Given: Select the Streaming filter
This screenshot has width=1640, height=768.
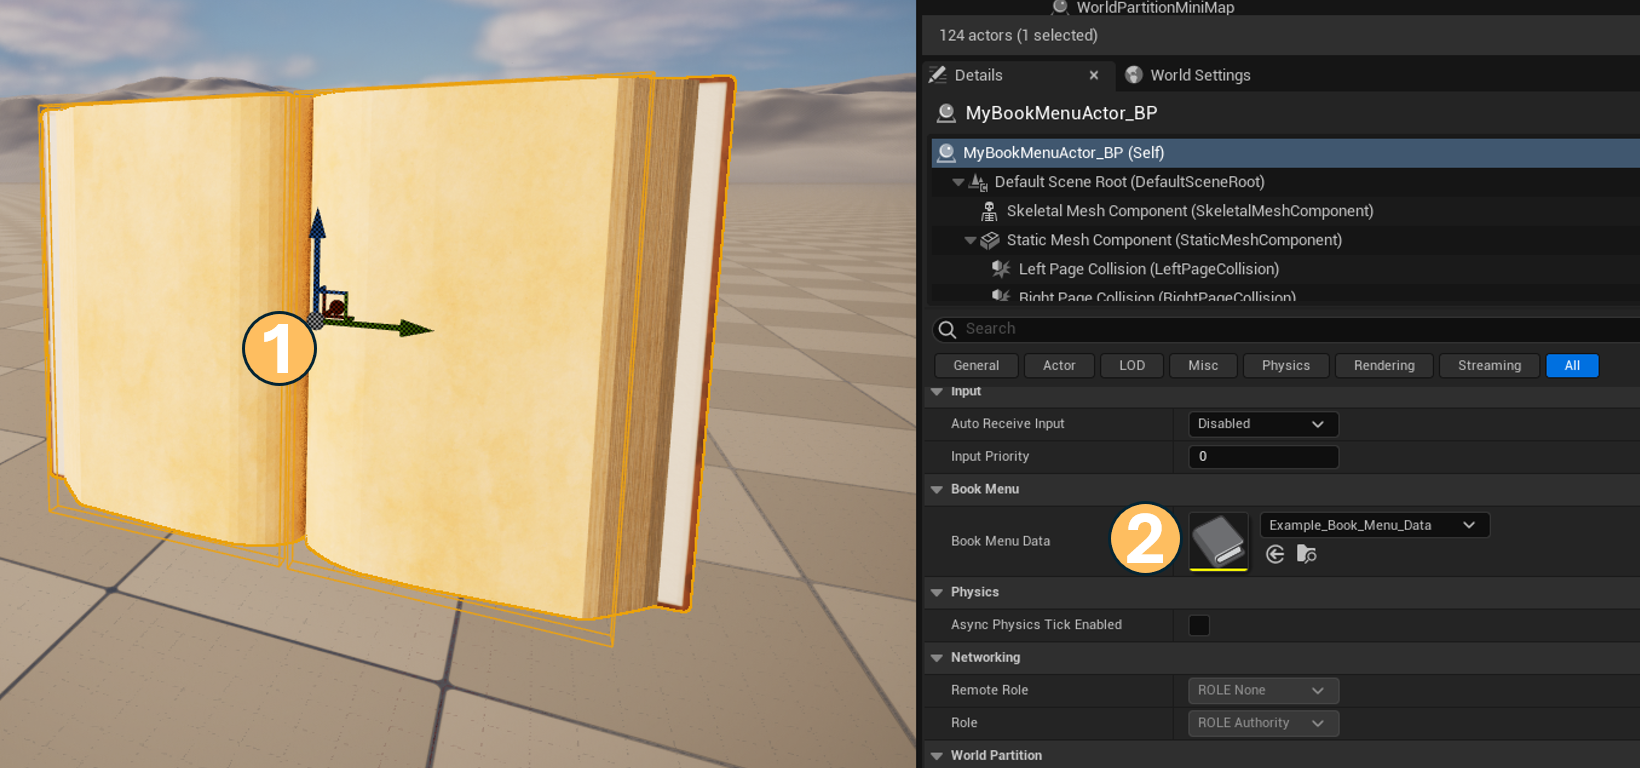Looking at the screenshot, I should click(1489, 366).
